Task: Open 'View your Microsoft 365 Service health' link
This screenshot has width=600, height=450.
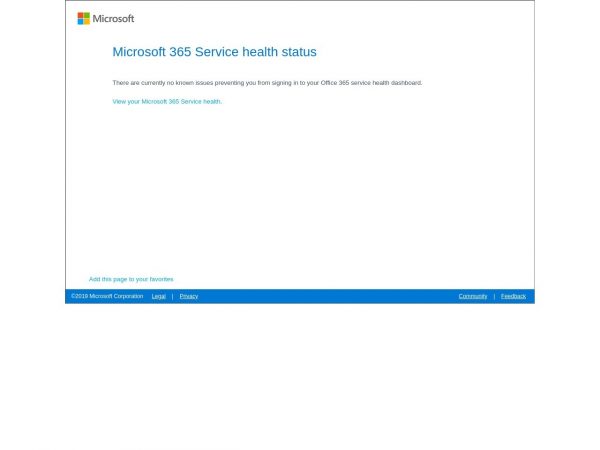Action: tap(167, 101)
